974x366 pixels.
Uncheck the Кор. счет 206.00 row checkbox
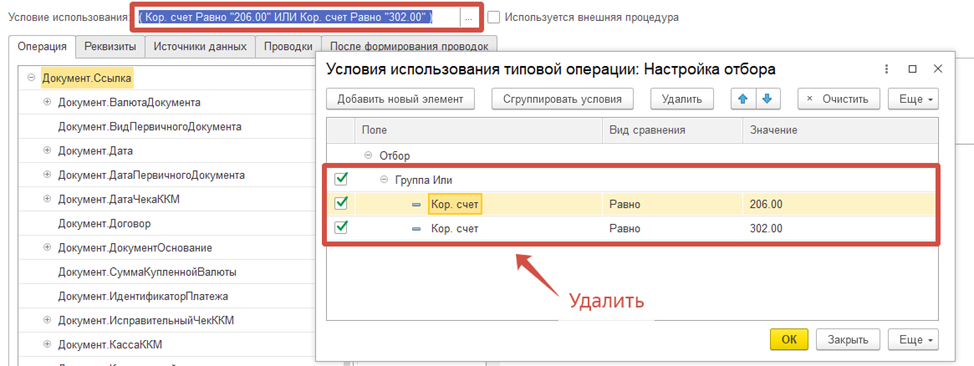[340, 204]
